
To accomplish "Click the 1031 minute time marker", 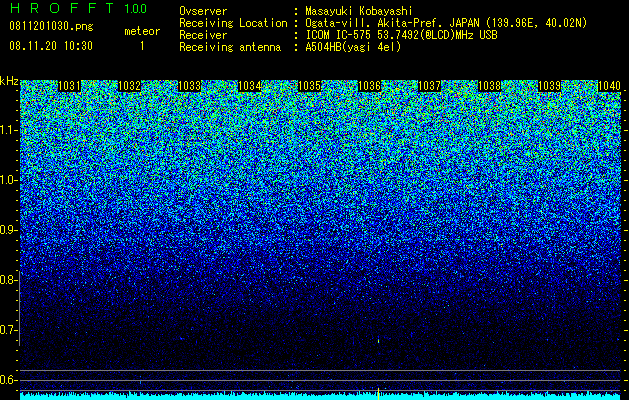I will 69,86.
